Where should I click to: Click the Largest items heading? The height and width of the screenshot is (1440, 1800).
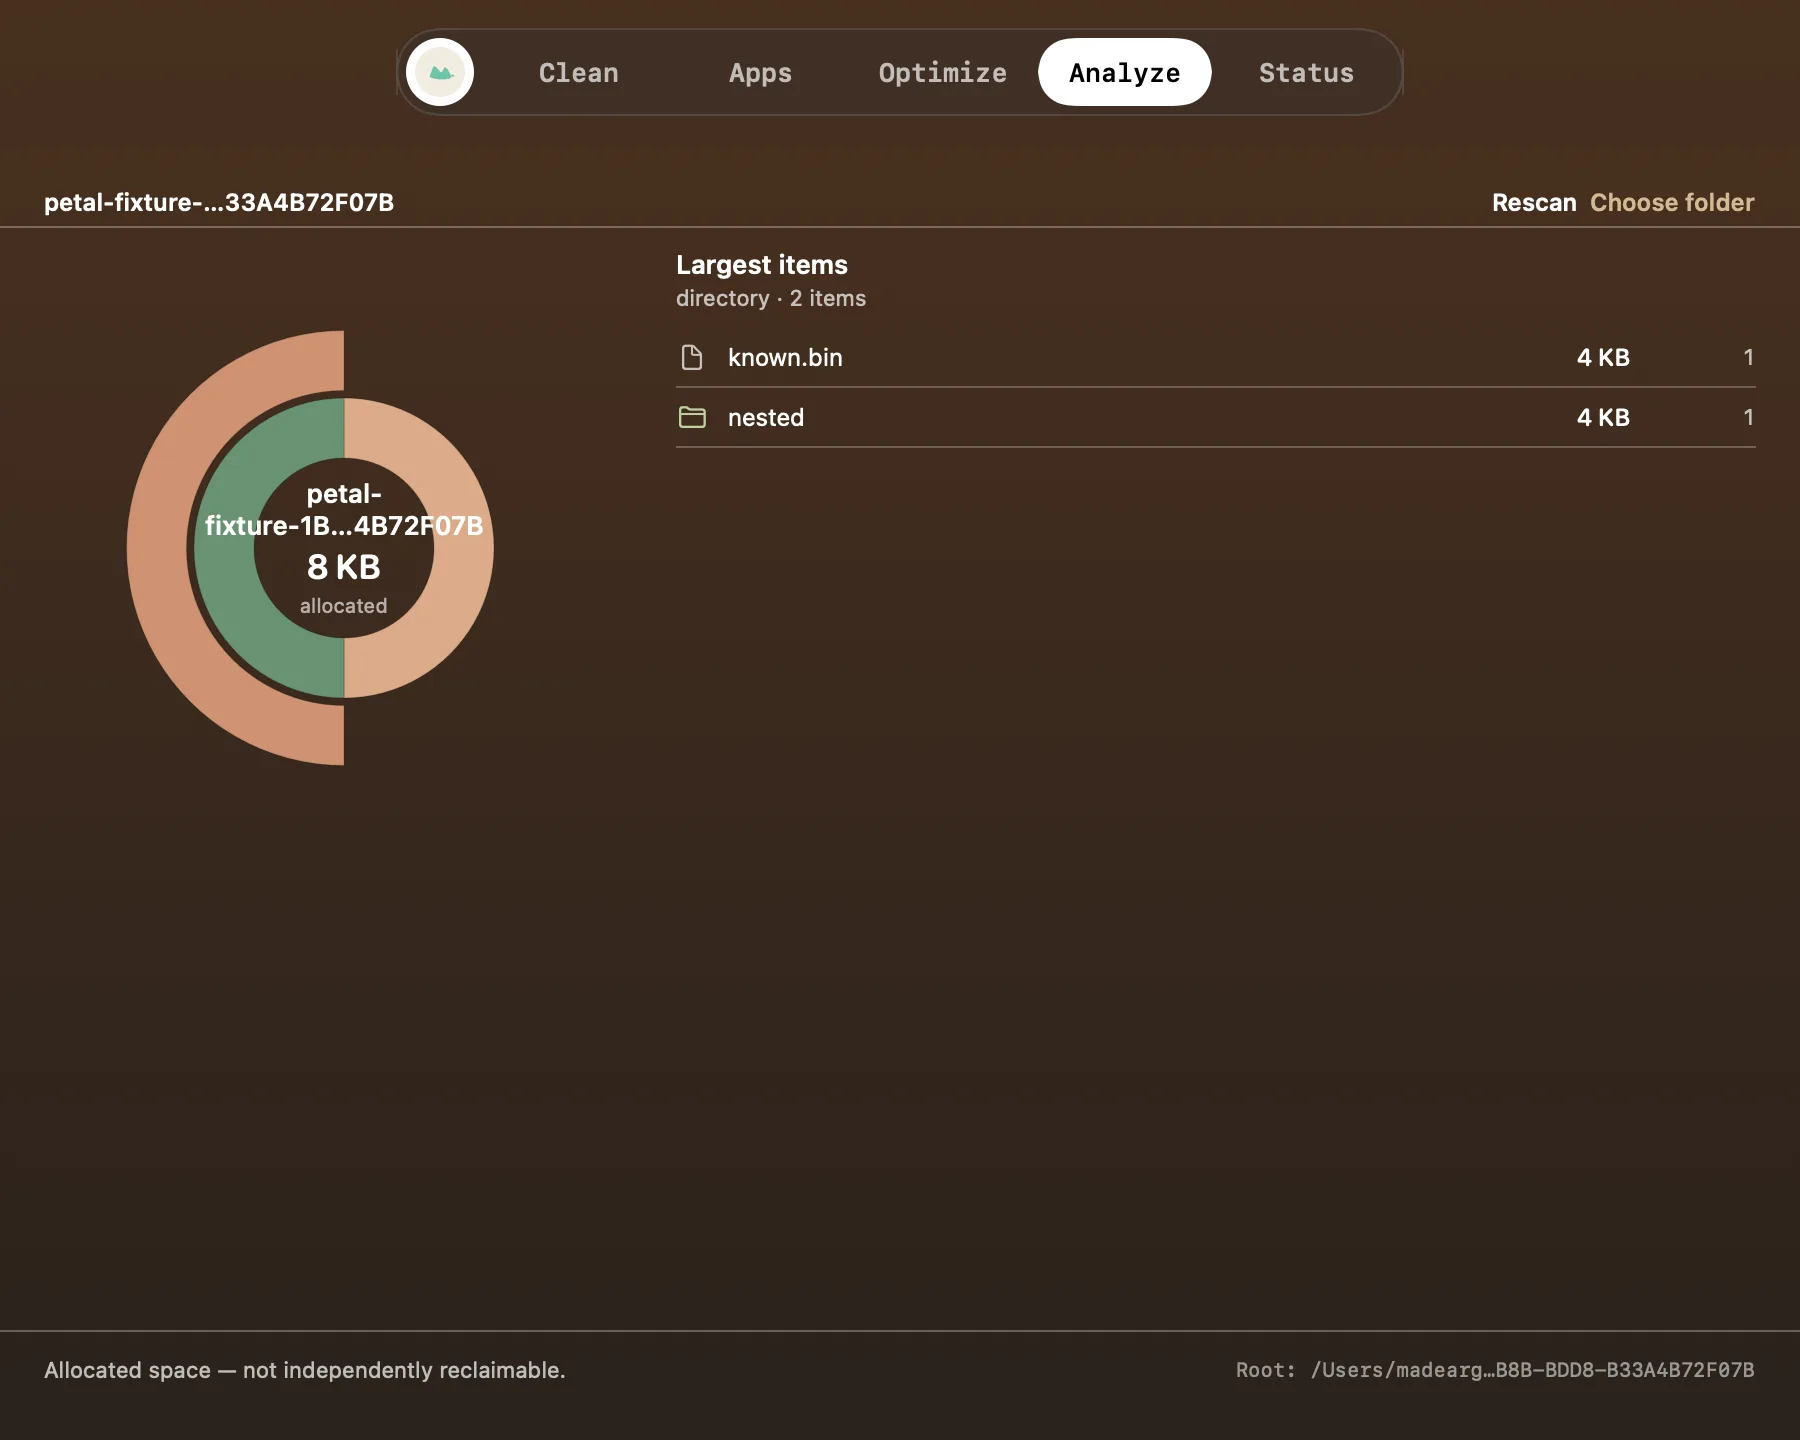(762, 265)
